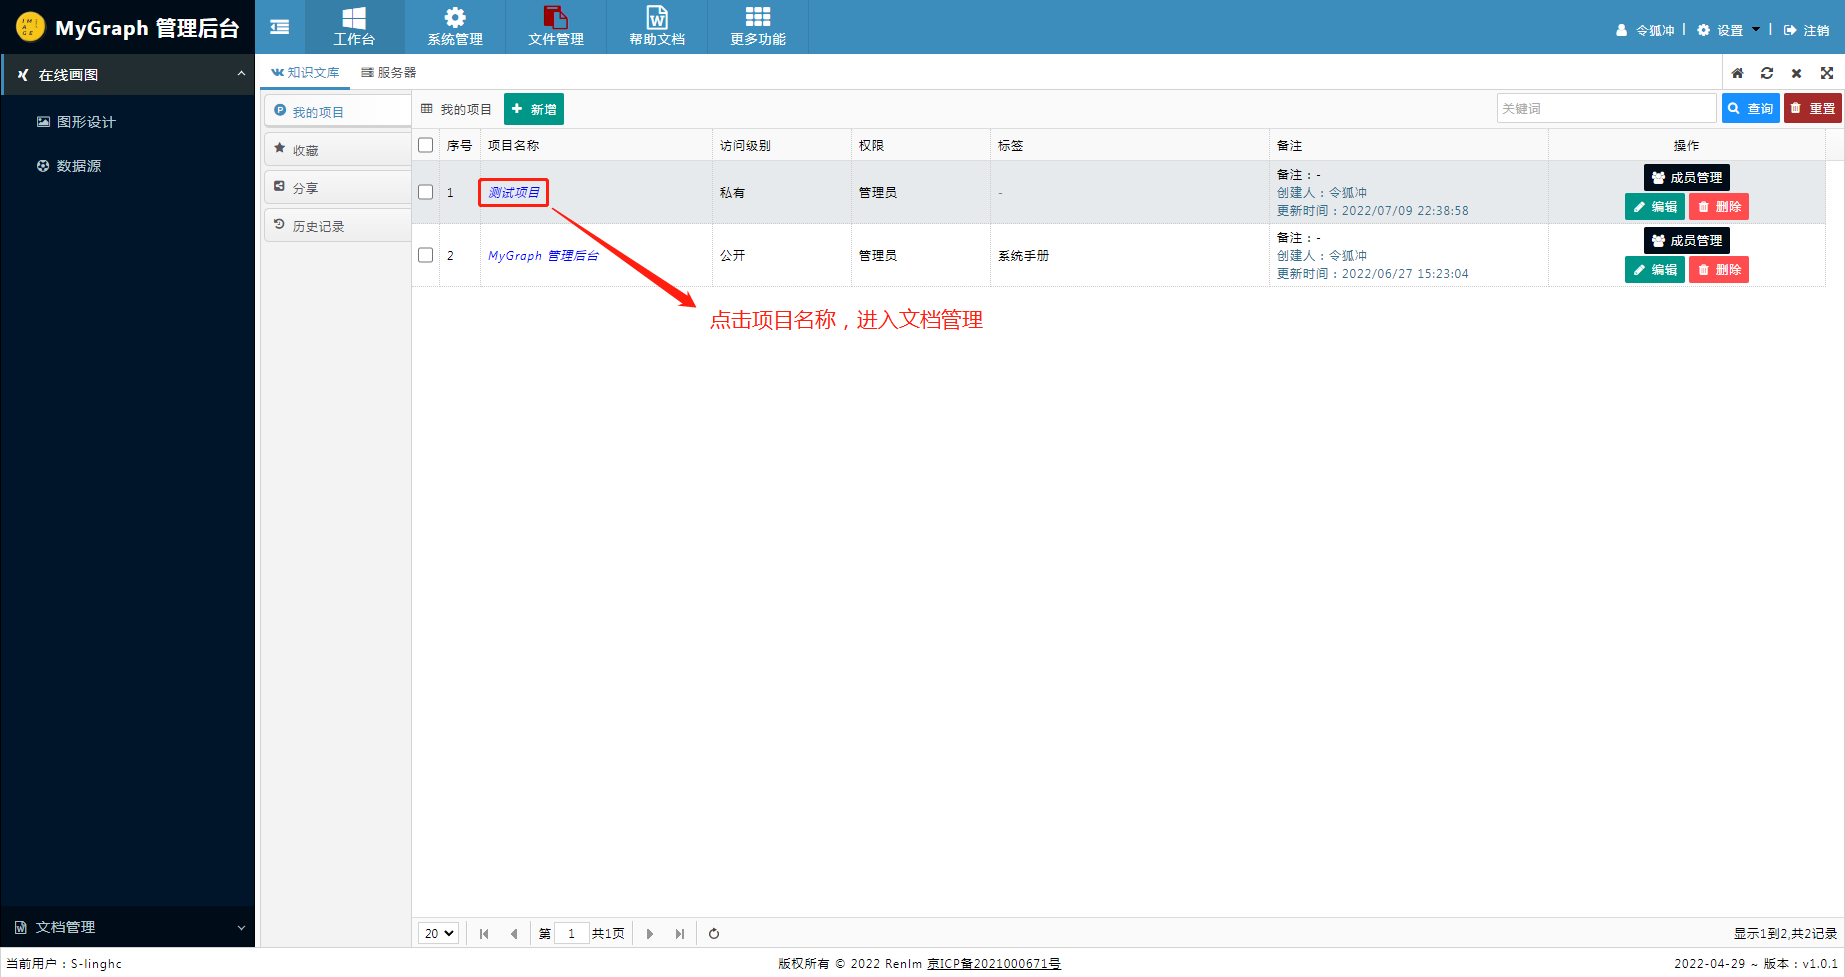Open the page size dropdown showing 20
The height and width of the screenshot is (977, 1845).
(438, 933)
